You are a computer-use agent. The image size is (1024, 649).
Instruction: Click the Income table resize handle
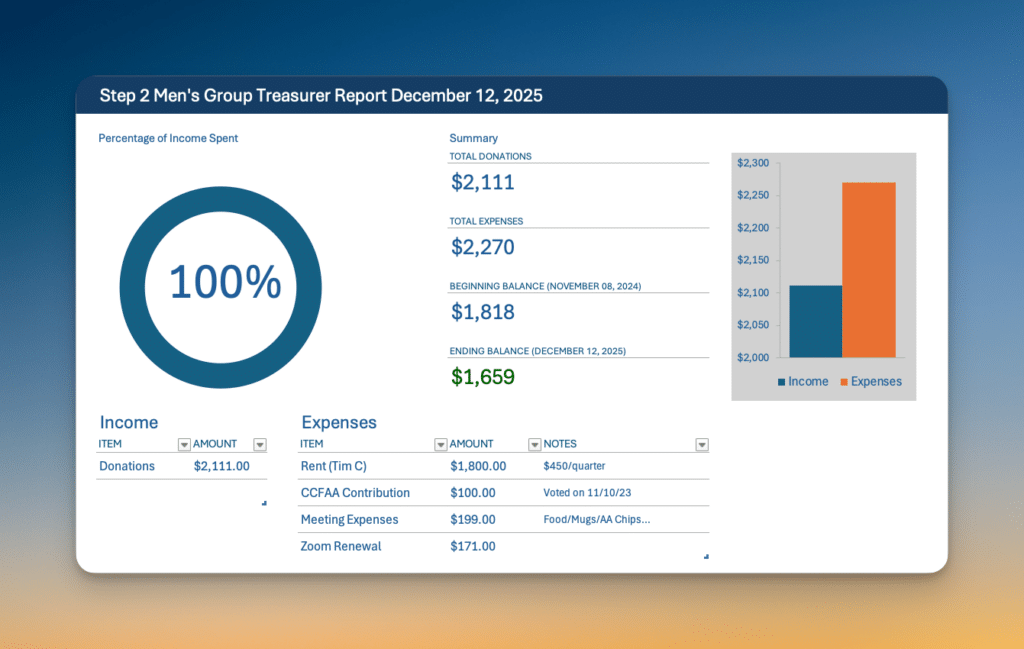pos(264,503)
